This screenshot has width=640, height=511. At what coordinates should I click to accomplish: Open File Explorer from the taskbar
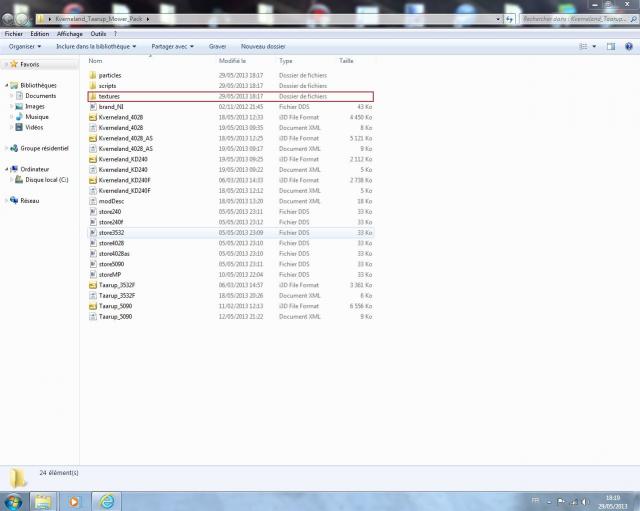43,502
